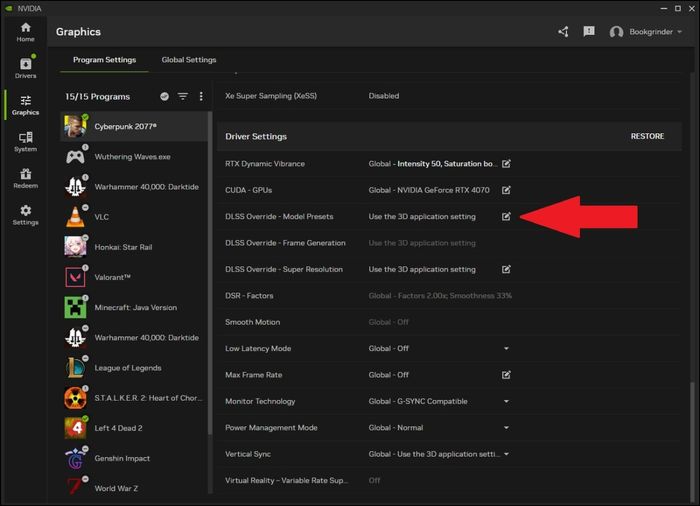Click the optimized-status filter check icon
The height and width of the screenshot is (506, 700).
[x=165, y=96]
